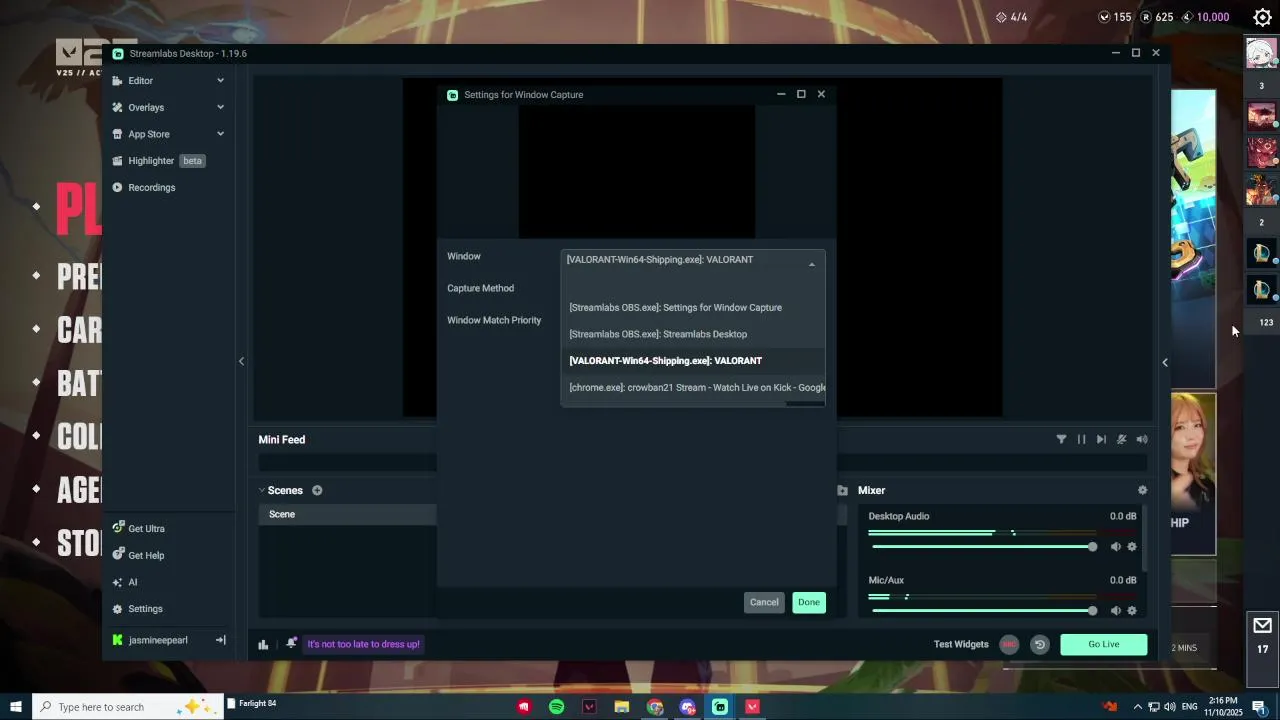
Task: Toggle mini feed alert muting bell icon
Action: coord(1122,440)
